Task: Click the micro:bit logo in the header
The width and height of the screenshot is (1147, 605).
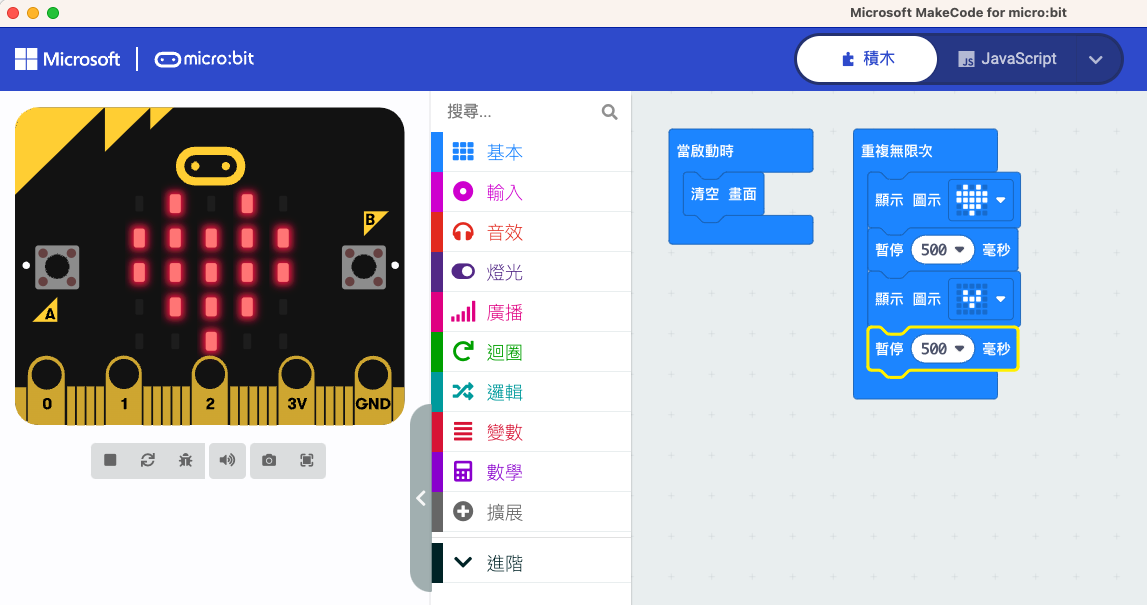Action: 205,59
